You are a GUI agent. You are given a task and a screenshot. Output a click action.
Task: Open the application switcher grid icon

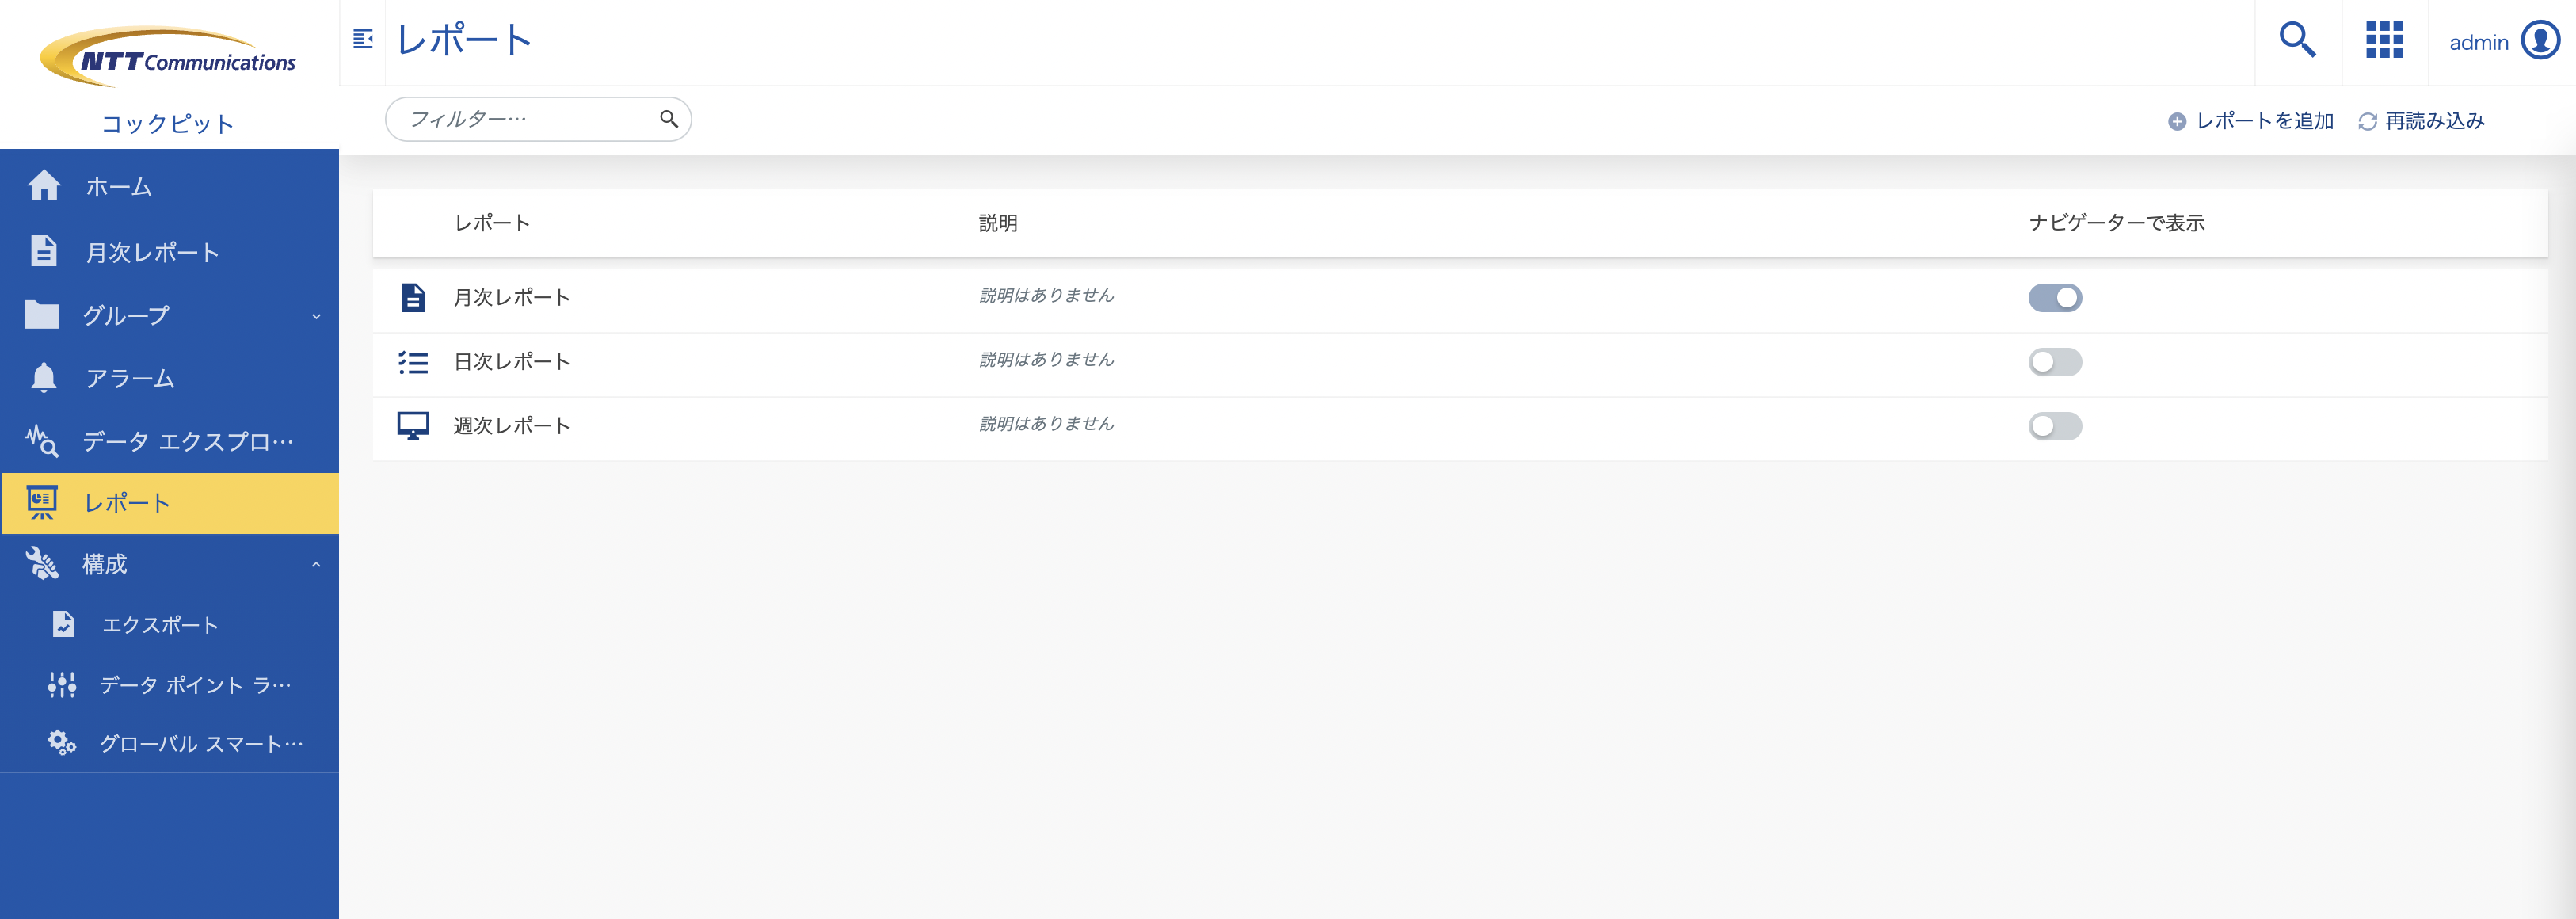2384,40
